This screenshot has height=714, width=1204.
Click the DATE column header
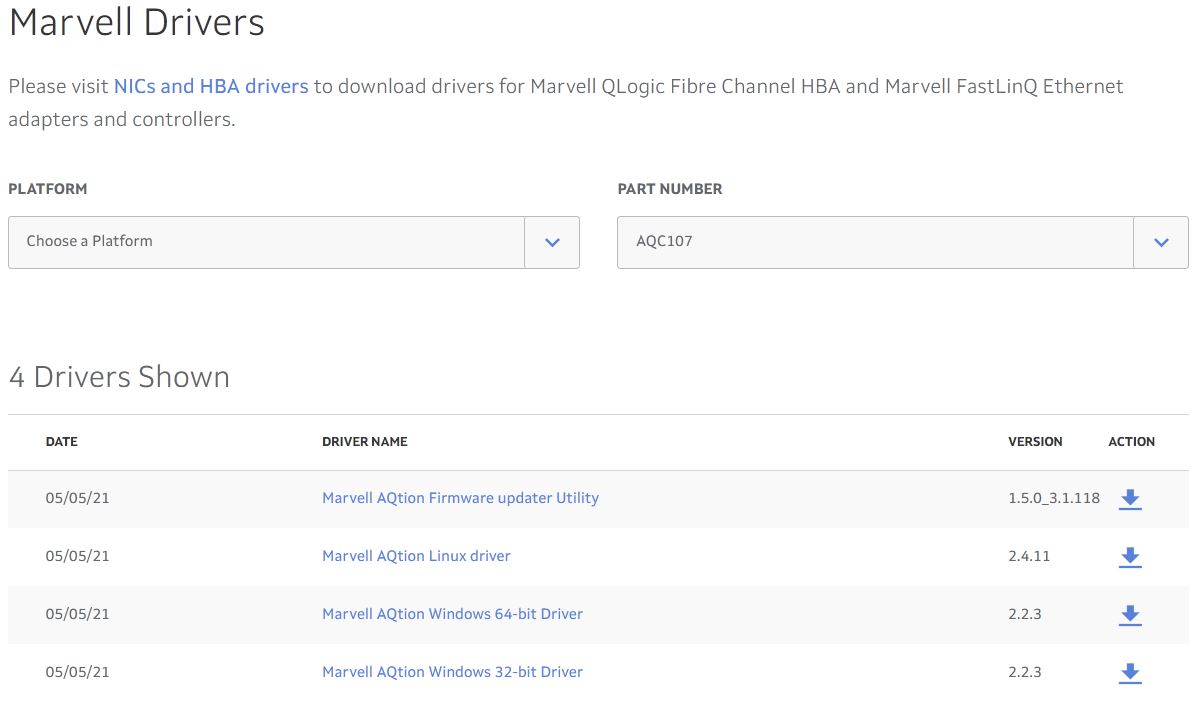tap(61, 441)
